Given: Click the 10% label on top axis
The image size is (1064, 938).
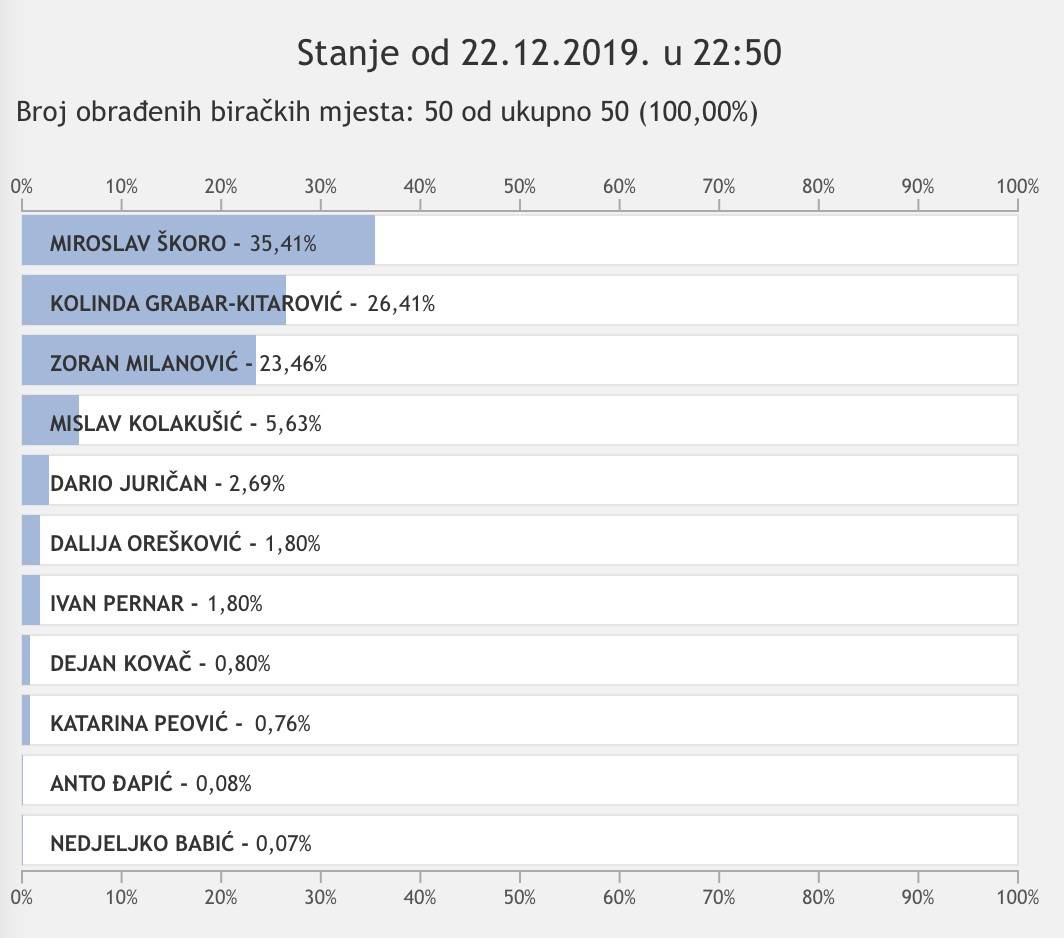Looking at the screenshot, I should [x=121, y=186].
